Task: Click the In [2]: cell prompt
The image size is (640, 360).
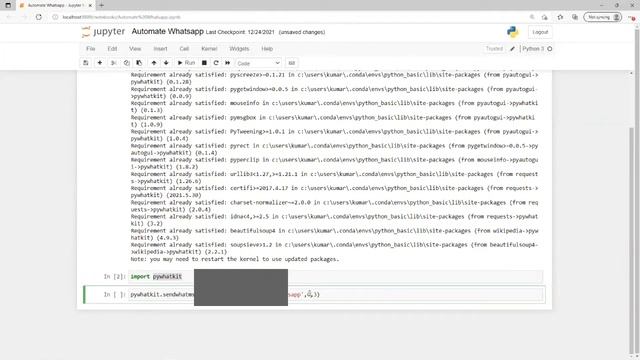Action: click(x=114, y=277)
